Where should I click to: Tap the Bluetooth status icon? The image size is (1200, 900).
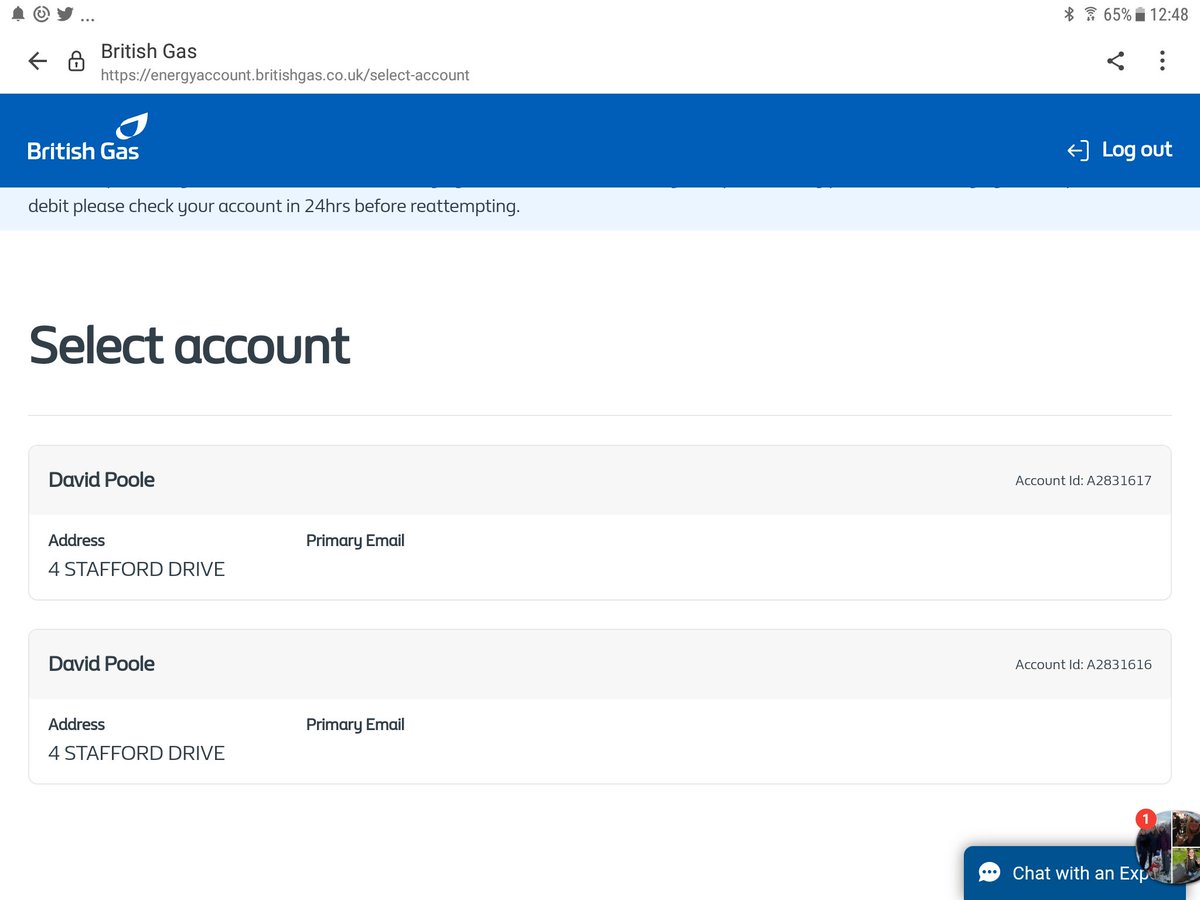coord(1068,14)
